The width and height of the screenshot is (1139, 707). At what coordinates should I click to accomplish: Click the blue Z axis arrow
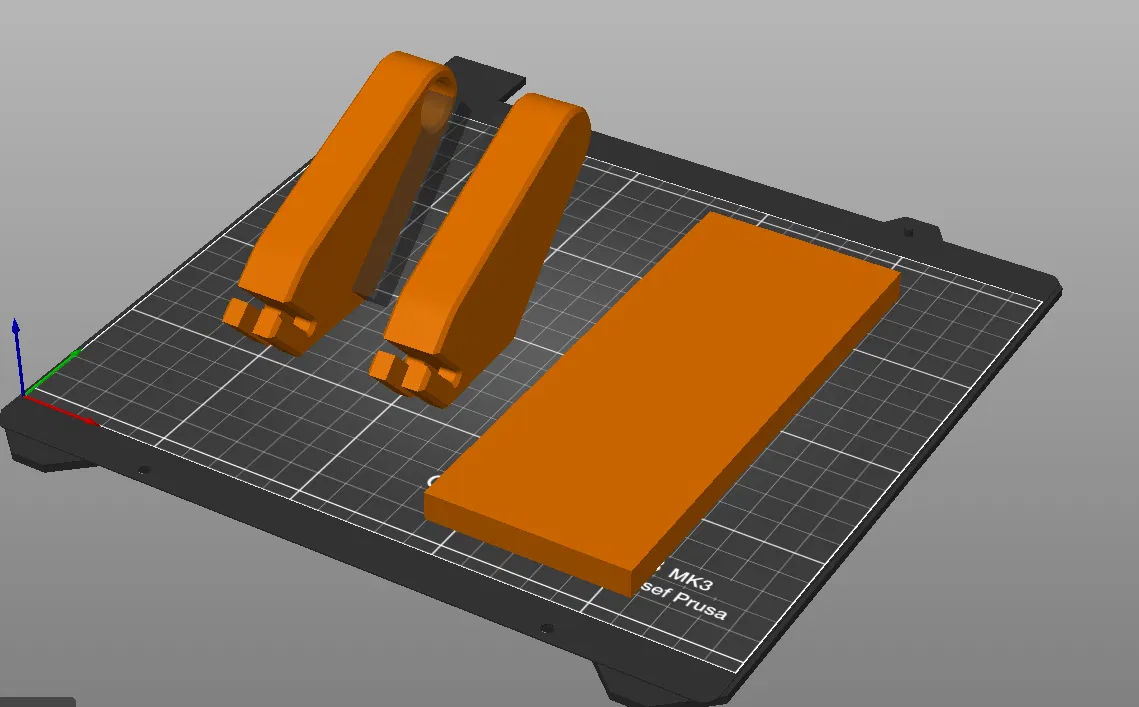click(18, 356)
